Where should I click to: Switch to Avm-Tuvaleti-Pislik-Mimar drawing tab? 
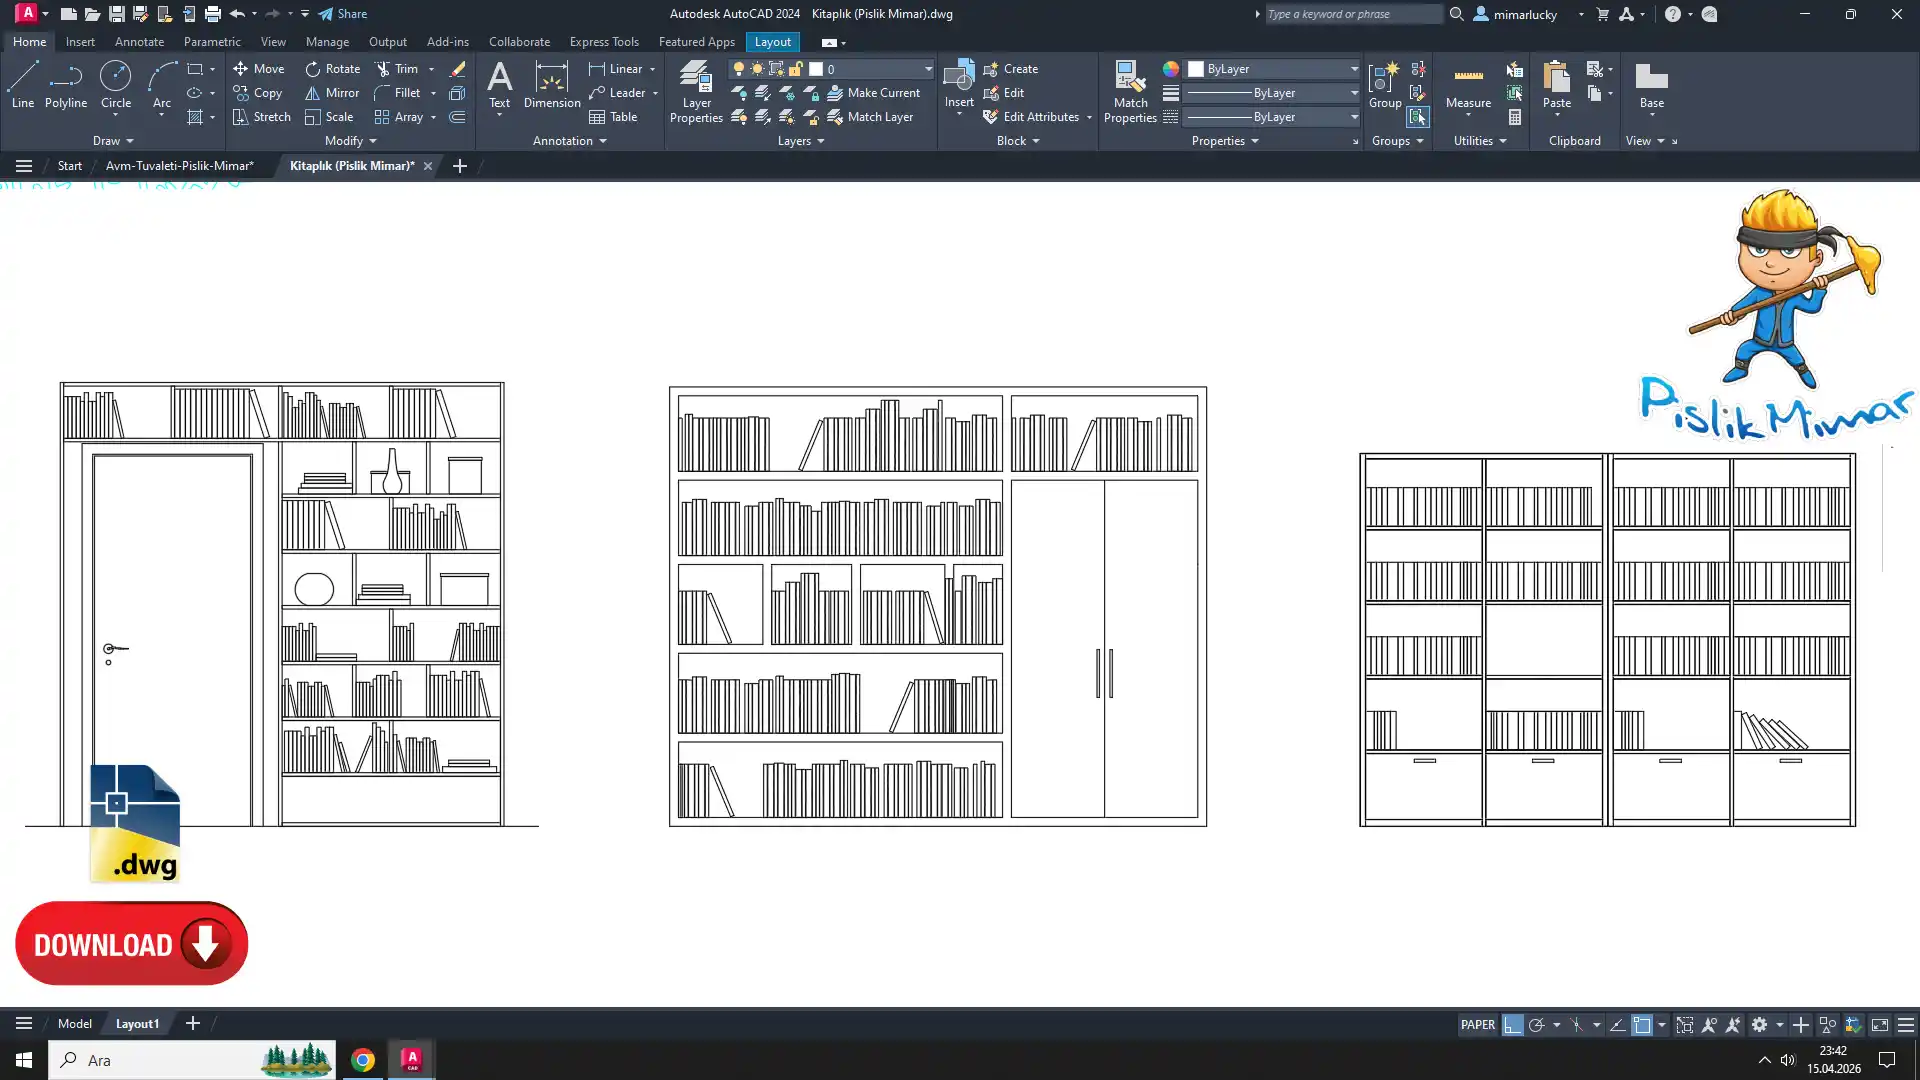pyautogui.click(x=180, y=166)
